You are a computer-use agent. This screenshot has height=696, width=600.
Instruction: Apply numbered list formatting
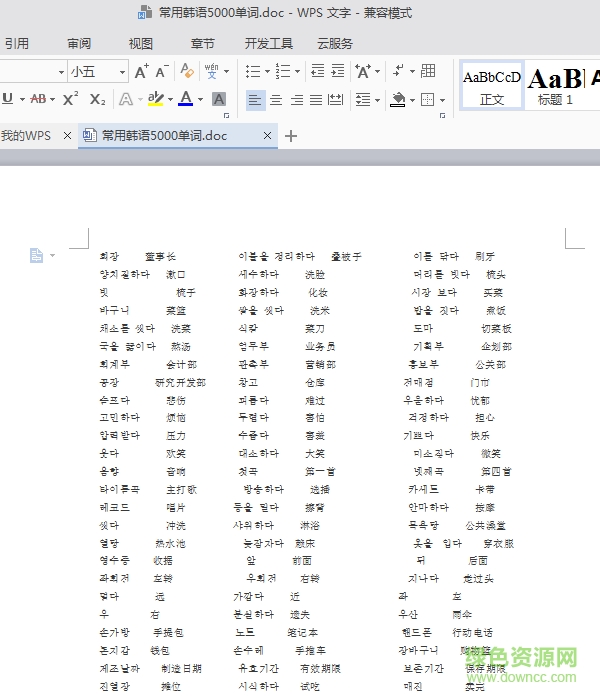(x=283, y=71)
